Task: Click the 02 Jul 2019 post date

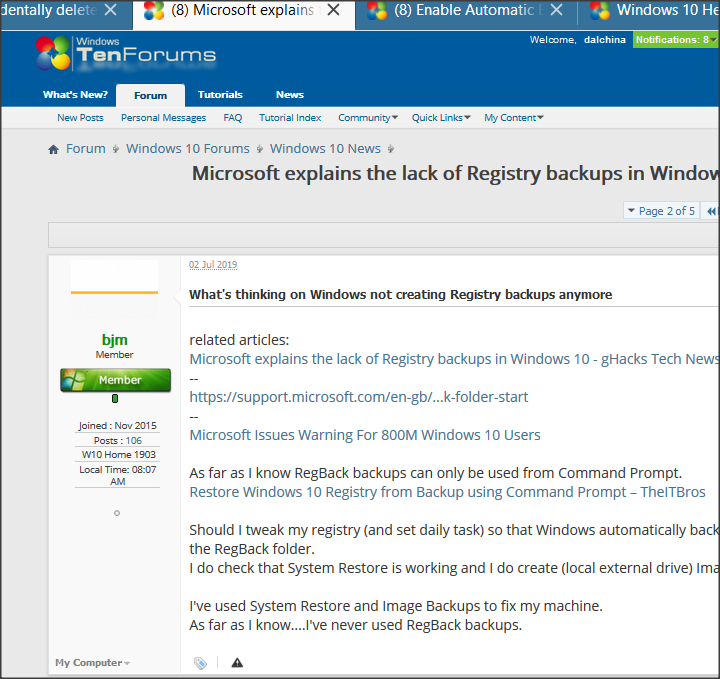Action: (213, 265)
